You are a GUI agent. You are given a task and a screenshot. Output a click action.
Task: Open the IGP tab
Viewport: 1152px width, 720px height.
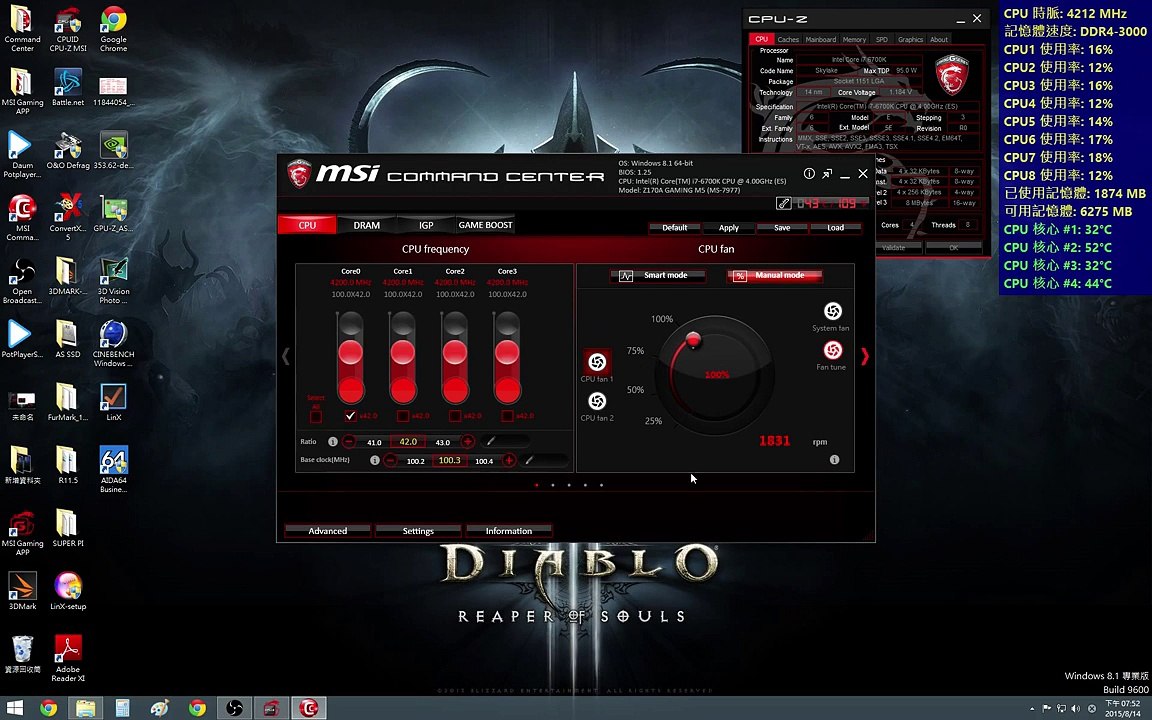pos(426,225)
